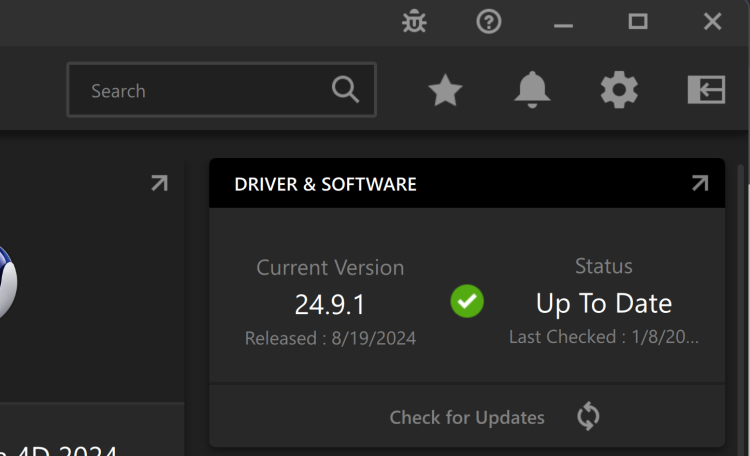
Task: Click the refresh arrows icon beside Check for Updates
Action: (588, 417)
